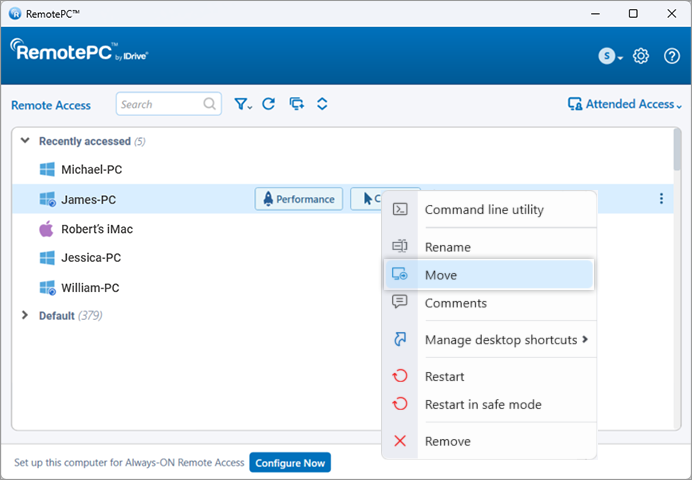Collapse the Recently accessed group

tap(26, 141)
